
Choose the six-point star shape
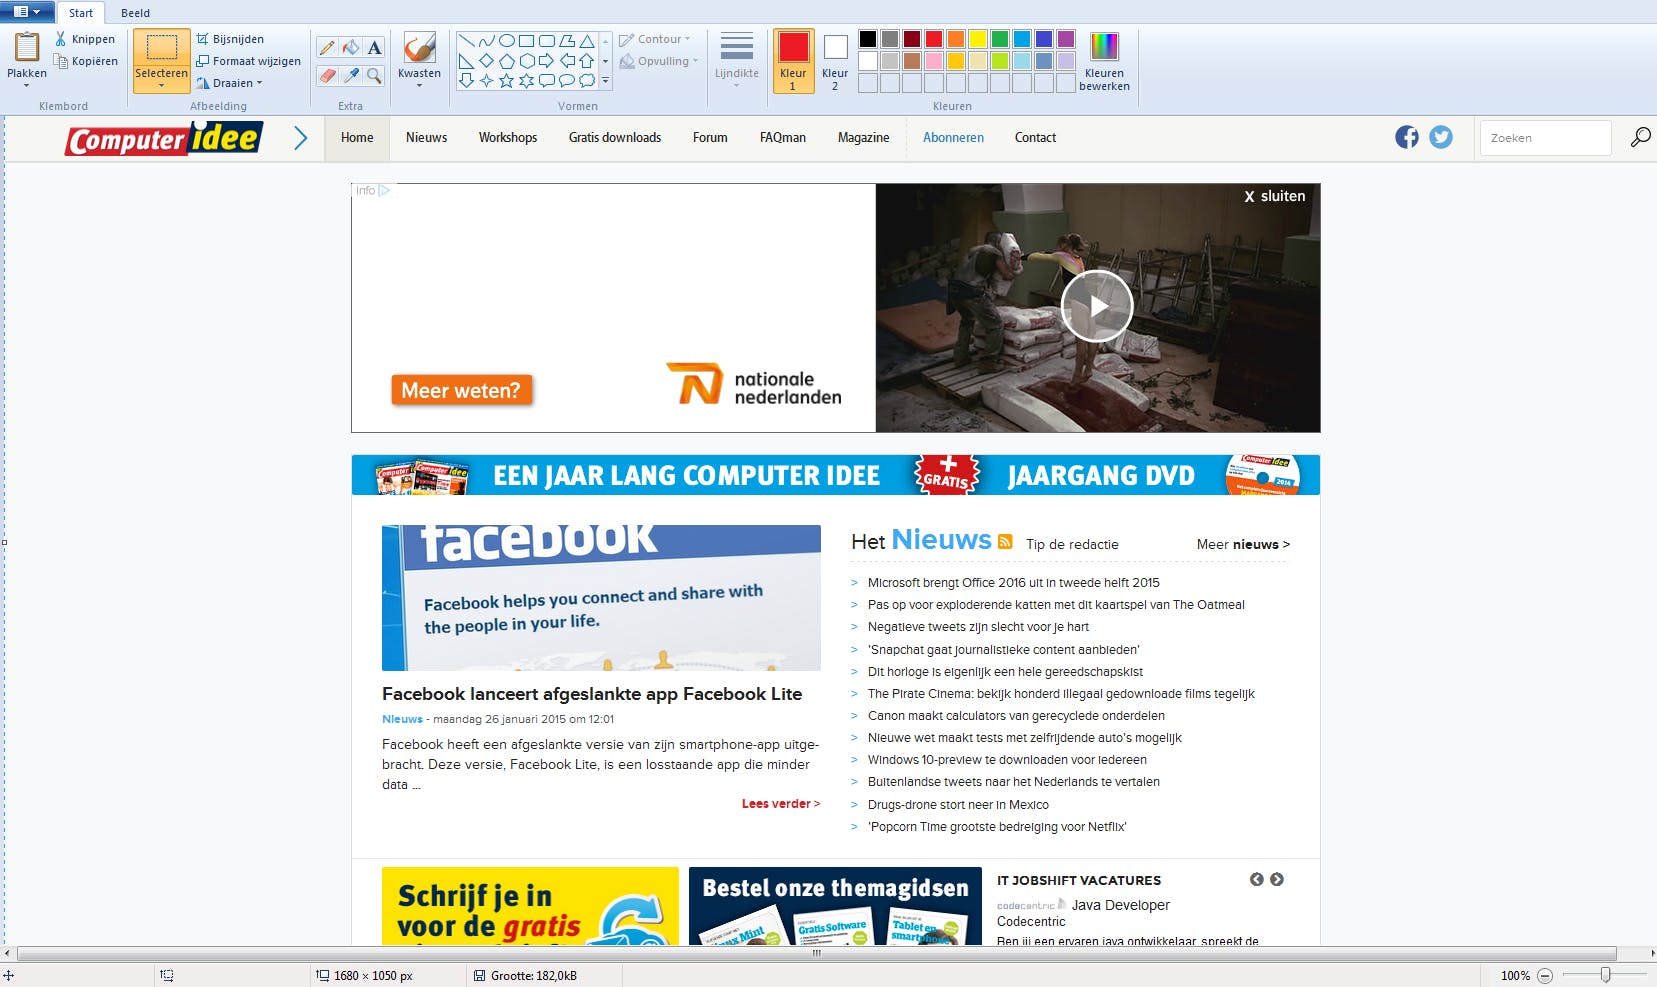tap(527, 81)
